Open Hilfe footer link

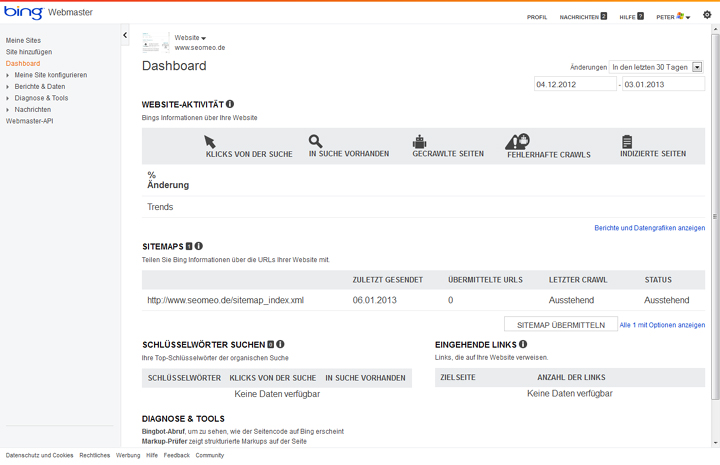152,455
